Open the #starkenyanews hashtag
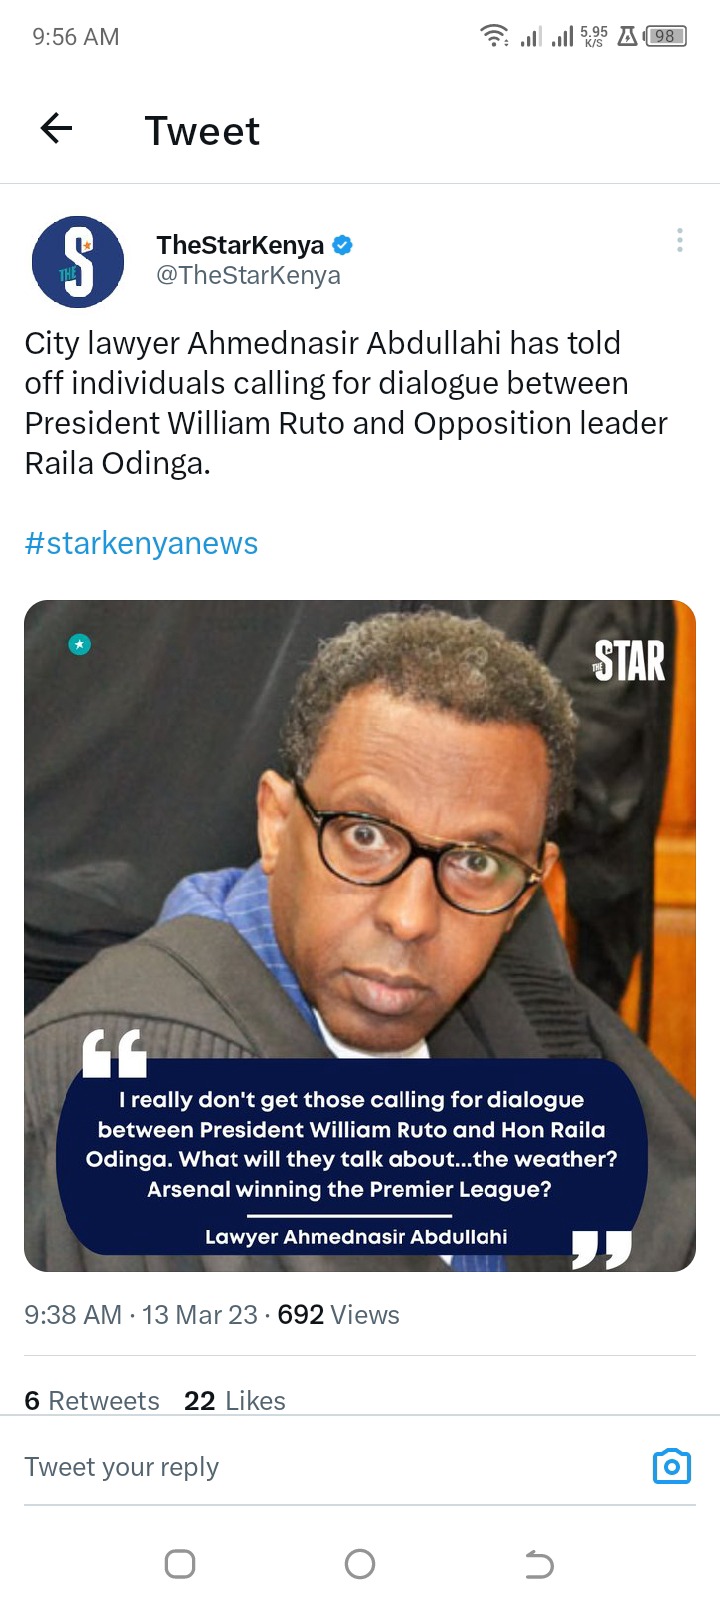 pyautogui.click(x=141, y=543)
